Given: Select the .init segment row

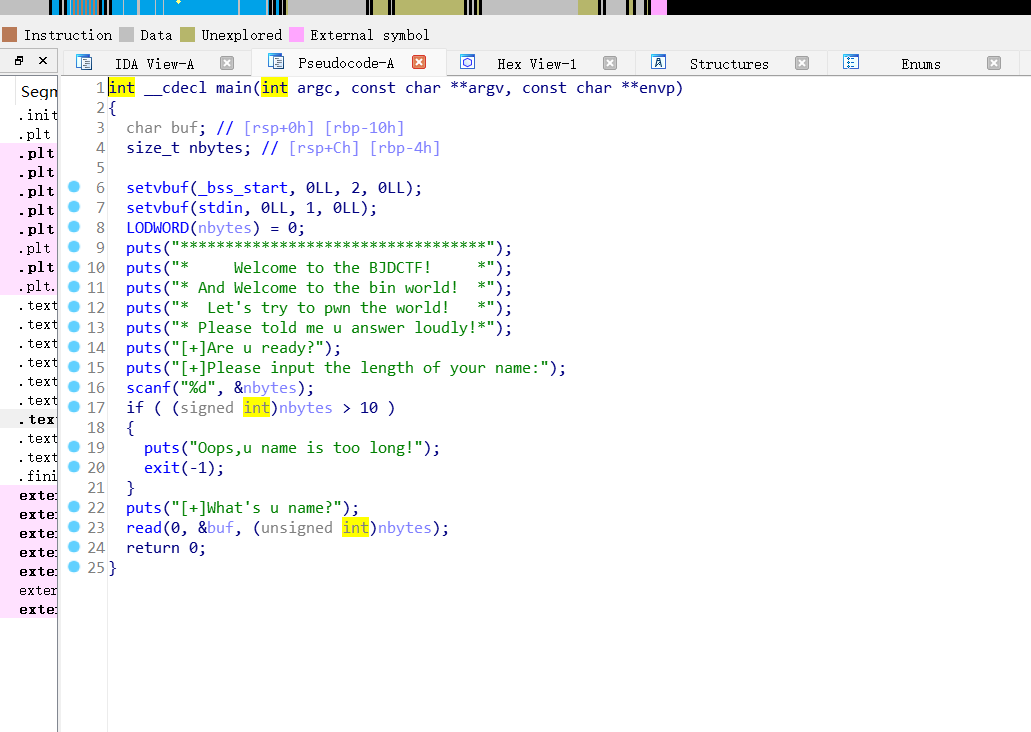Looking at the screenshot, I should coord(37,115).
